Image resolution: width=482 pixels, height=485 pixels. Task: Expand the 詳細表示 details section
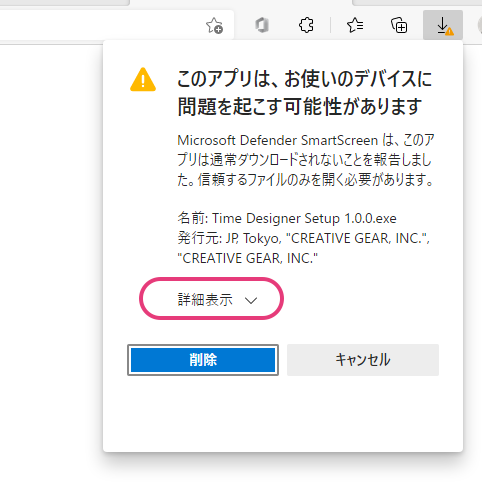click(211, 299)
